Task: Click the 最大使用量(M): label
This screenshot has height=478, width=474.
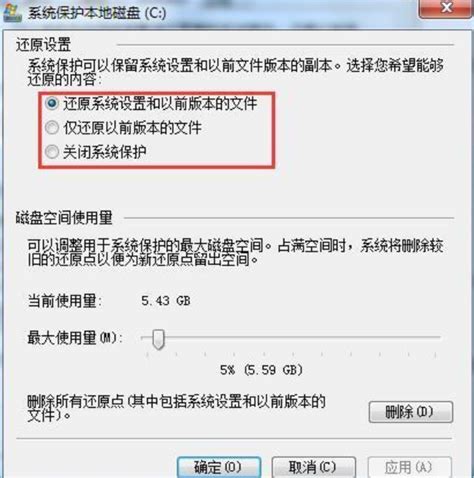Action: click(x=75, y=338)
